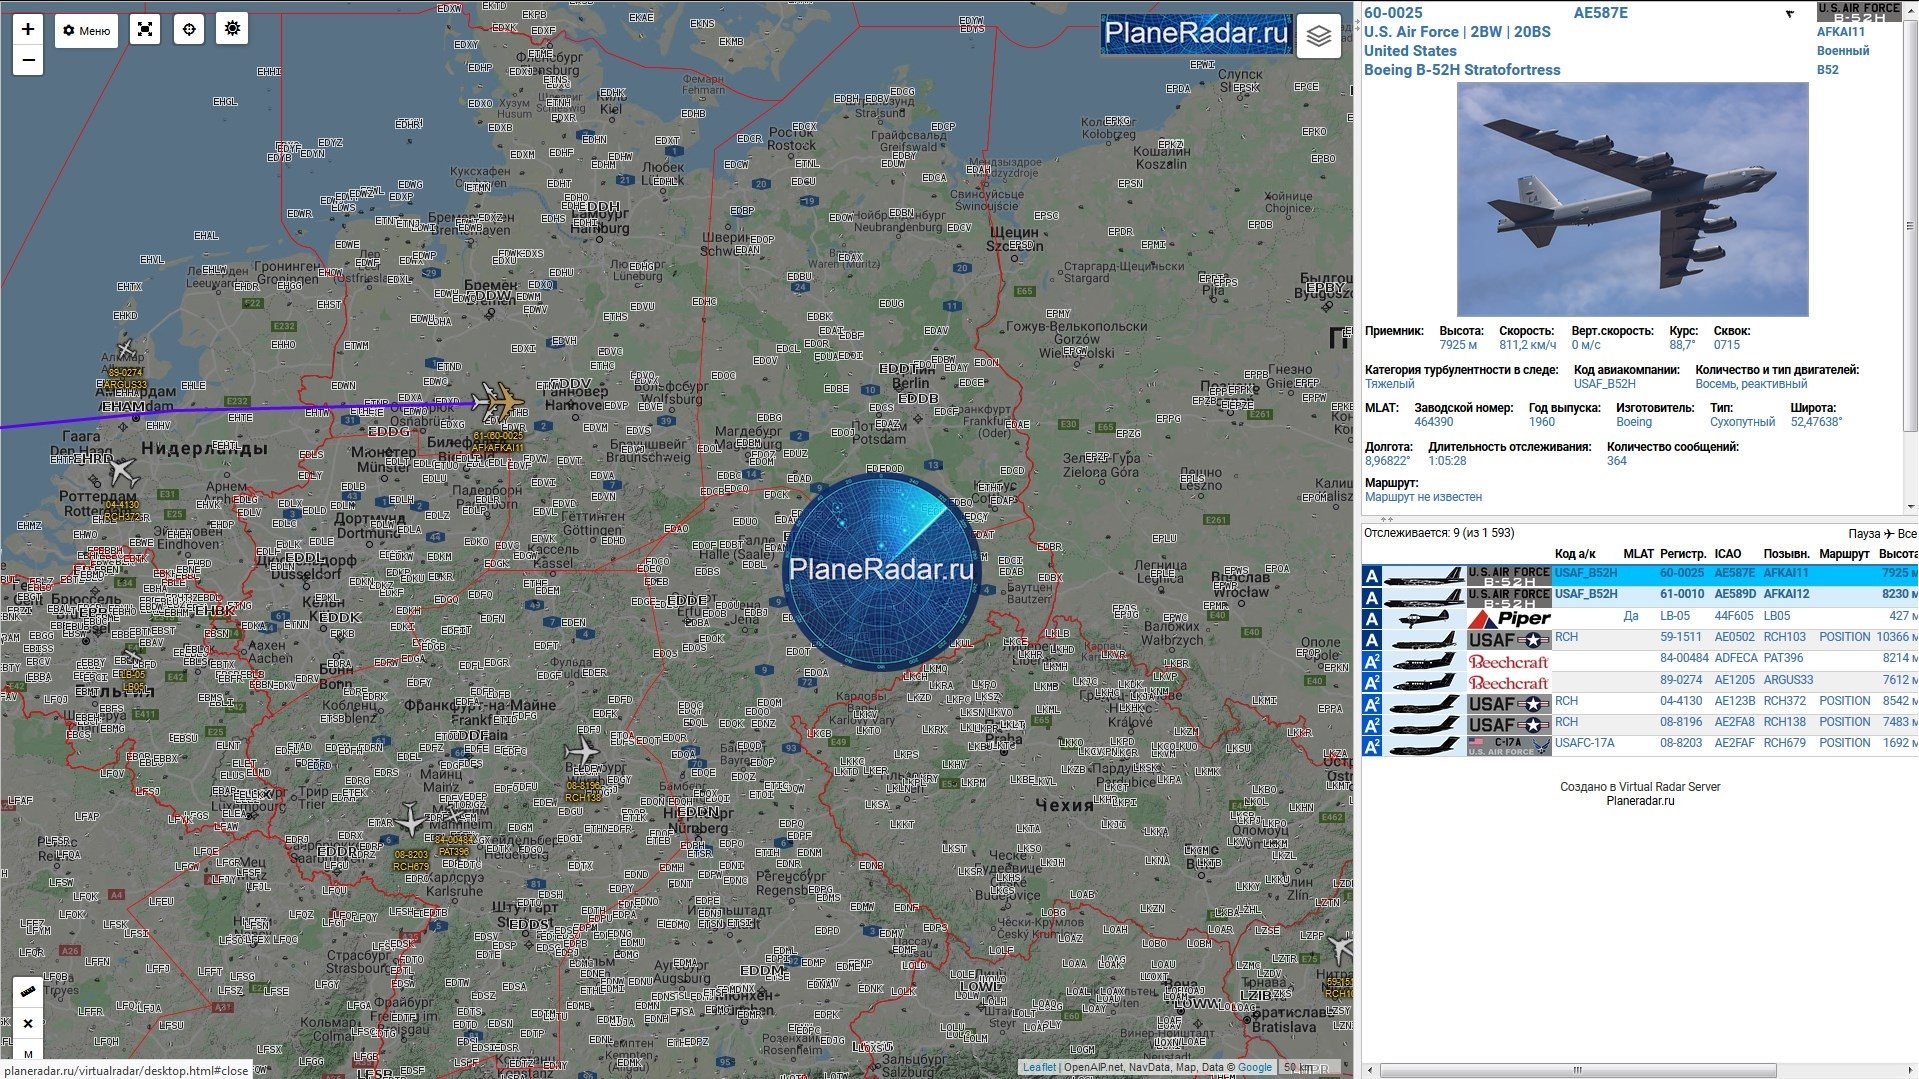Open the map layers selector

[1318, 36]
